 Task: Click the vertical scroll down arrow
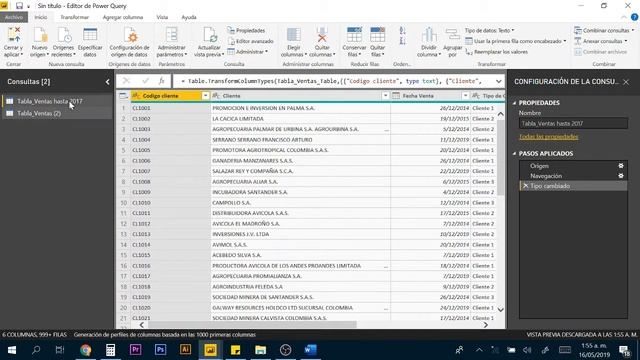click(500, 310)
